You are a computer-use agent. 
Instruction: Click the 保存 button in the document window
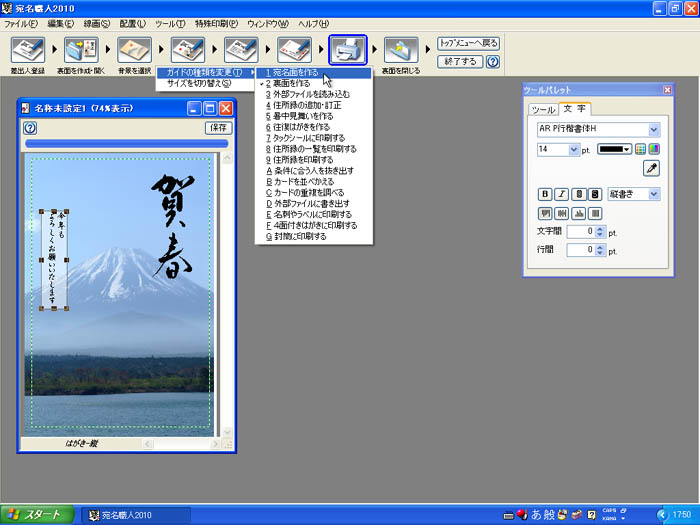click(218, 128)
